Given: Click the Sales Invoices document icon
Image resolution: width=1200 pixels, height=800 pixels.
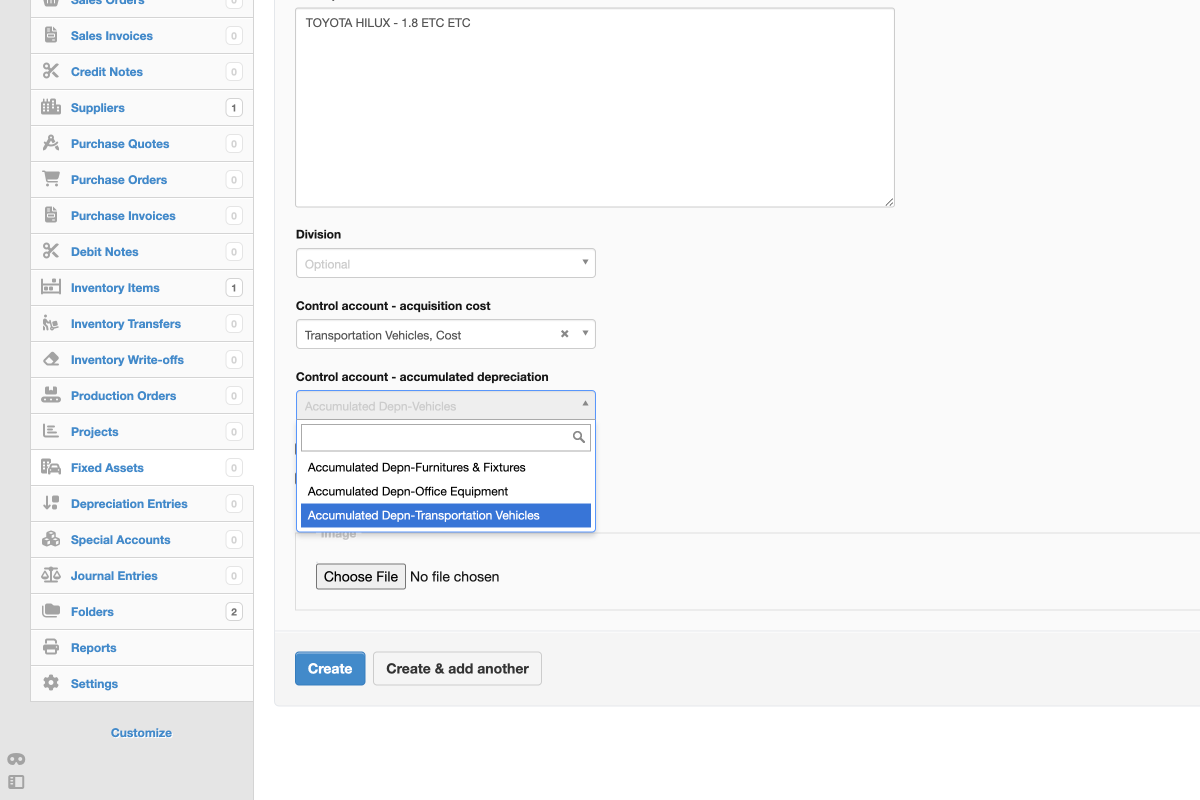Looking at the screenshot, I should 51,36.
